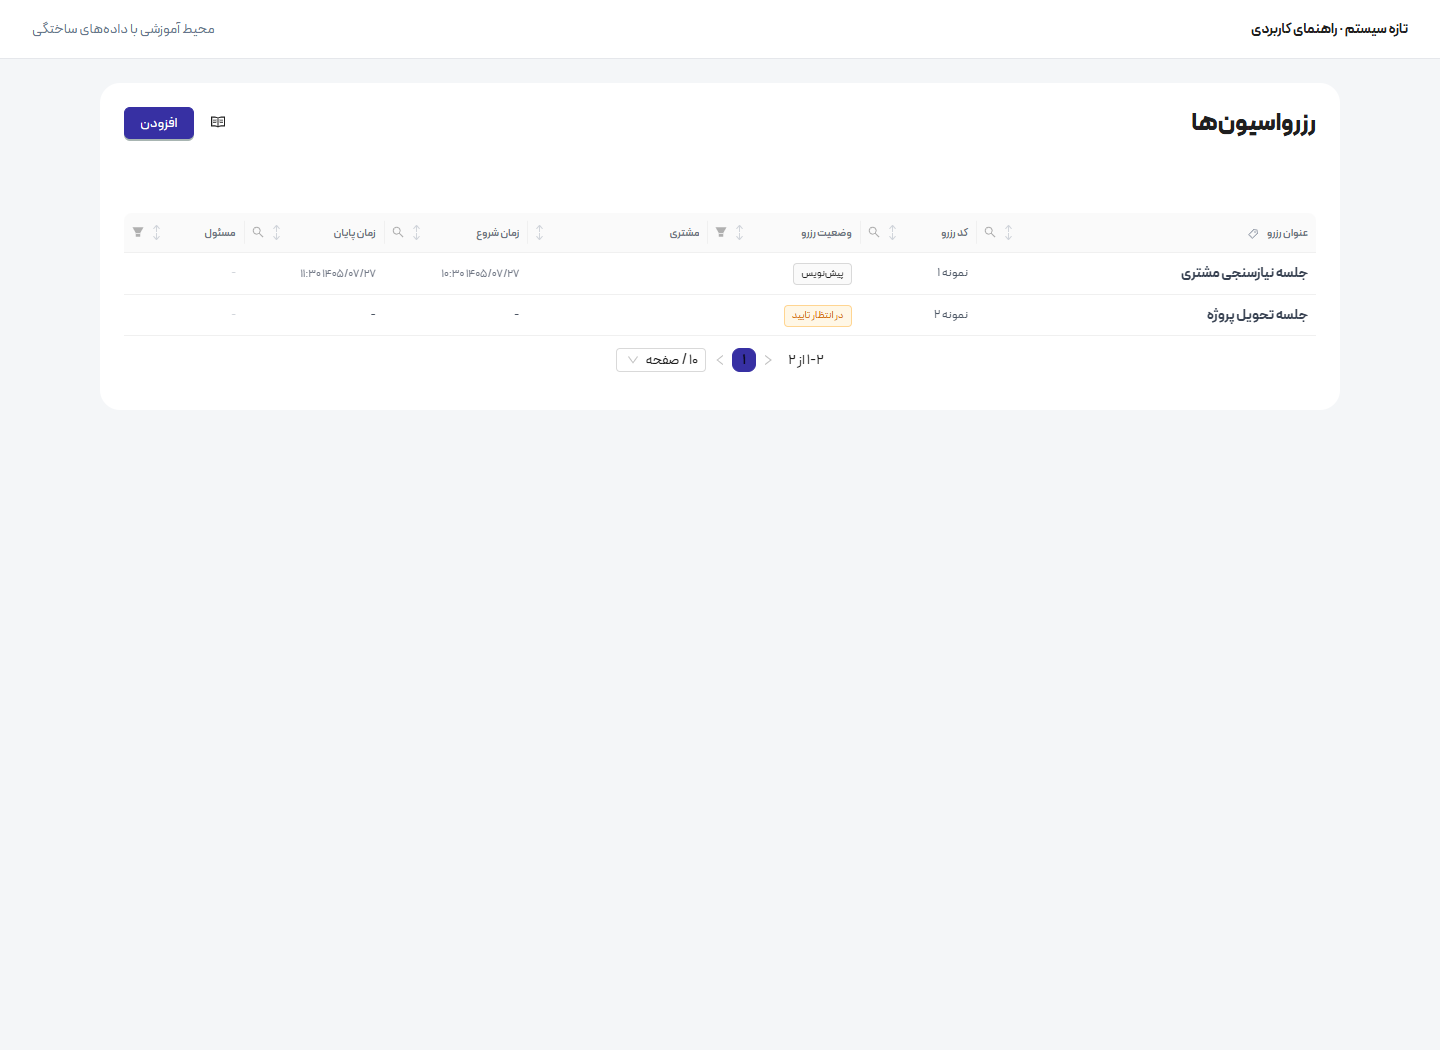
Task: Click pagination summary ۱-۲ از ۲
Action: (x=806, y=360)
